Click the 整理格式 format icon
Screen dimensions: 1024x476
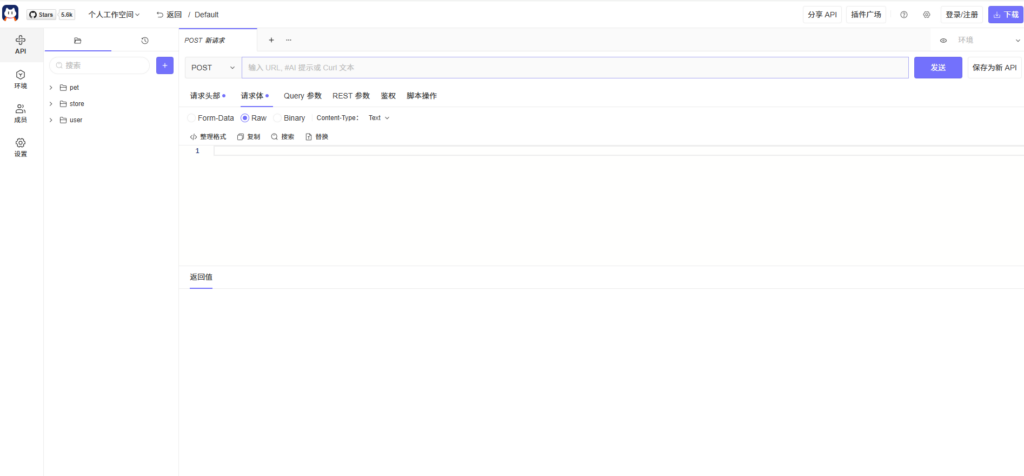pyautogui.click(x=193, y=136)
